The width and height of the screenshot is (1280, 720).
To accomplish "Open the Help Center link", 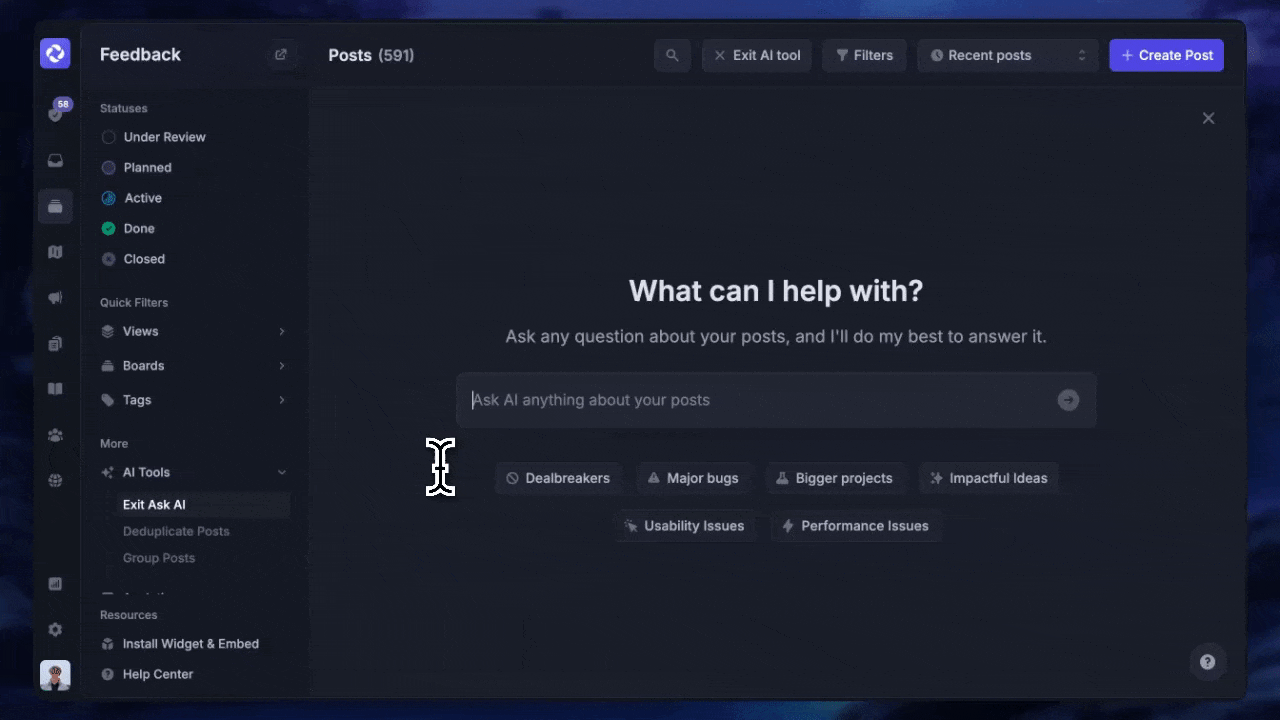I will pyautogui.click(x=156, y=674).
